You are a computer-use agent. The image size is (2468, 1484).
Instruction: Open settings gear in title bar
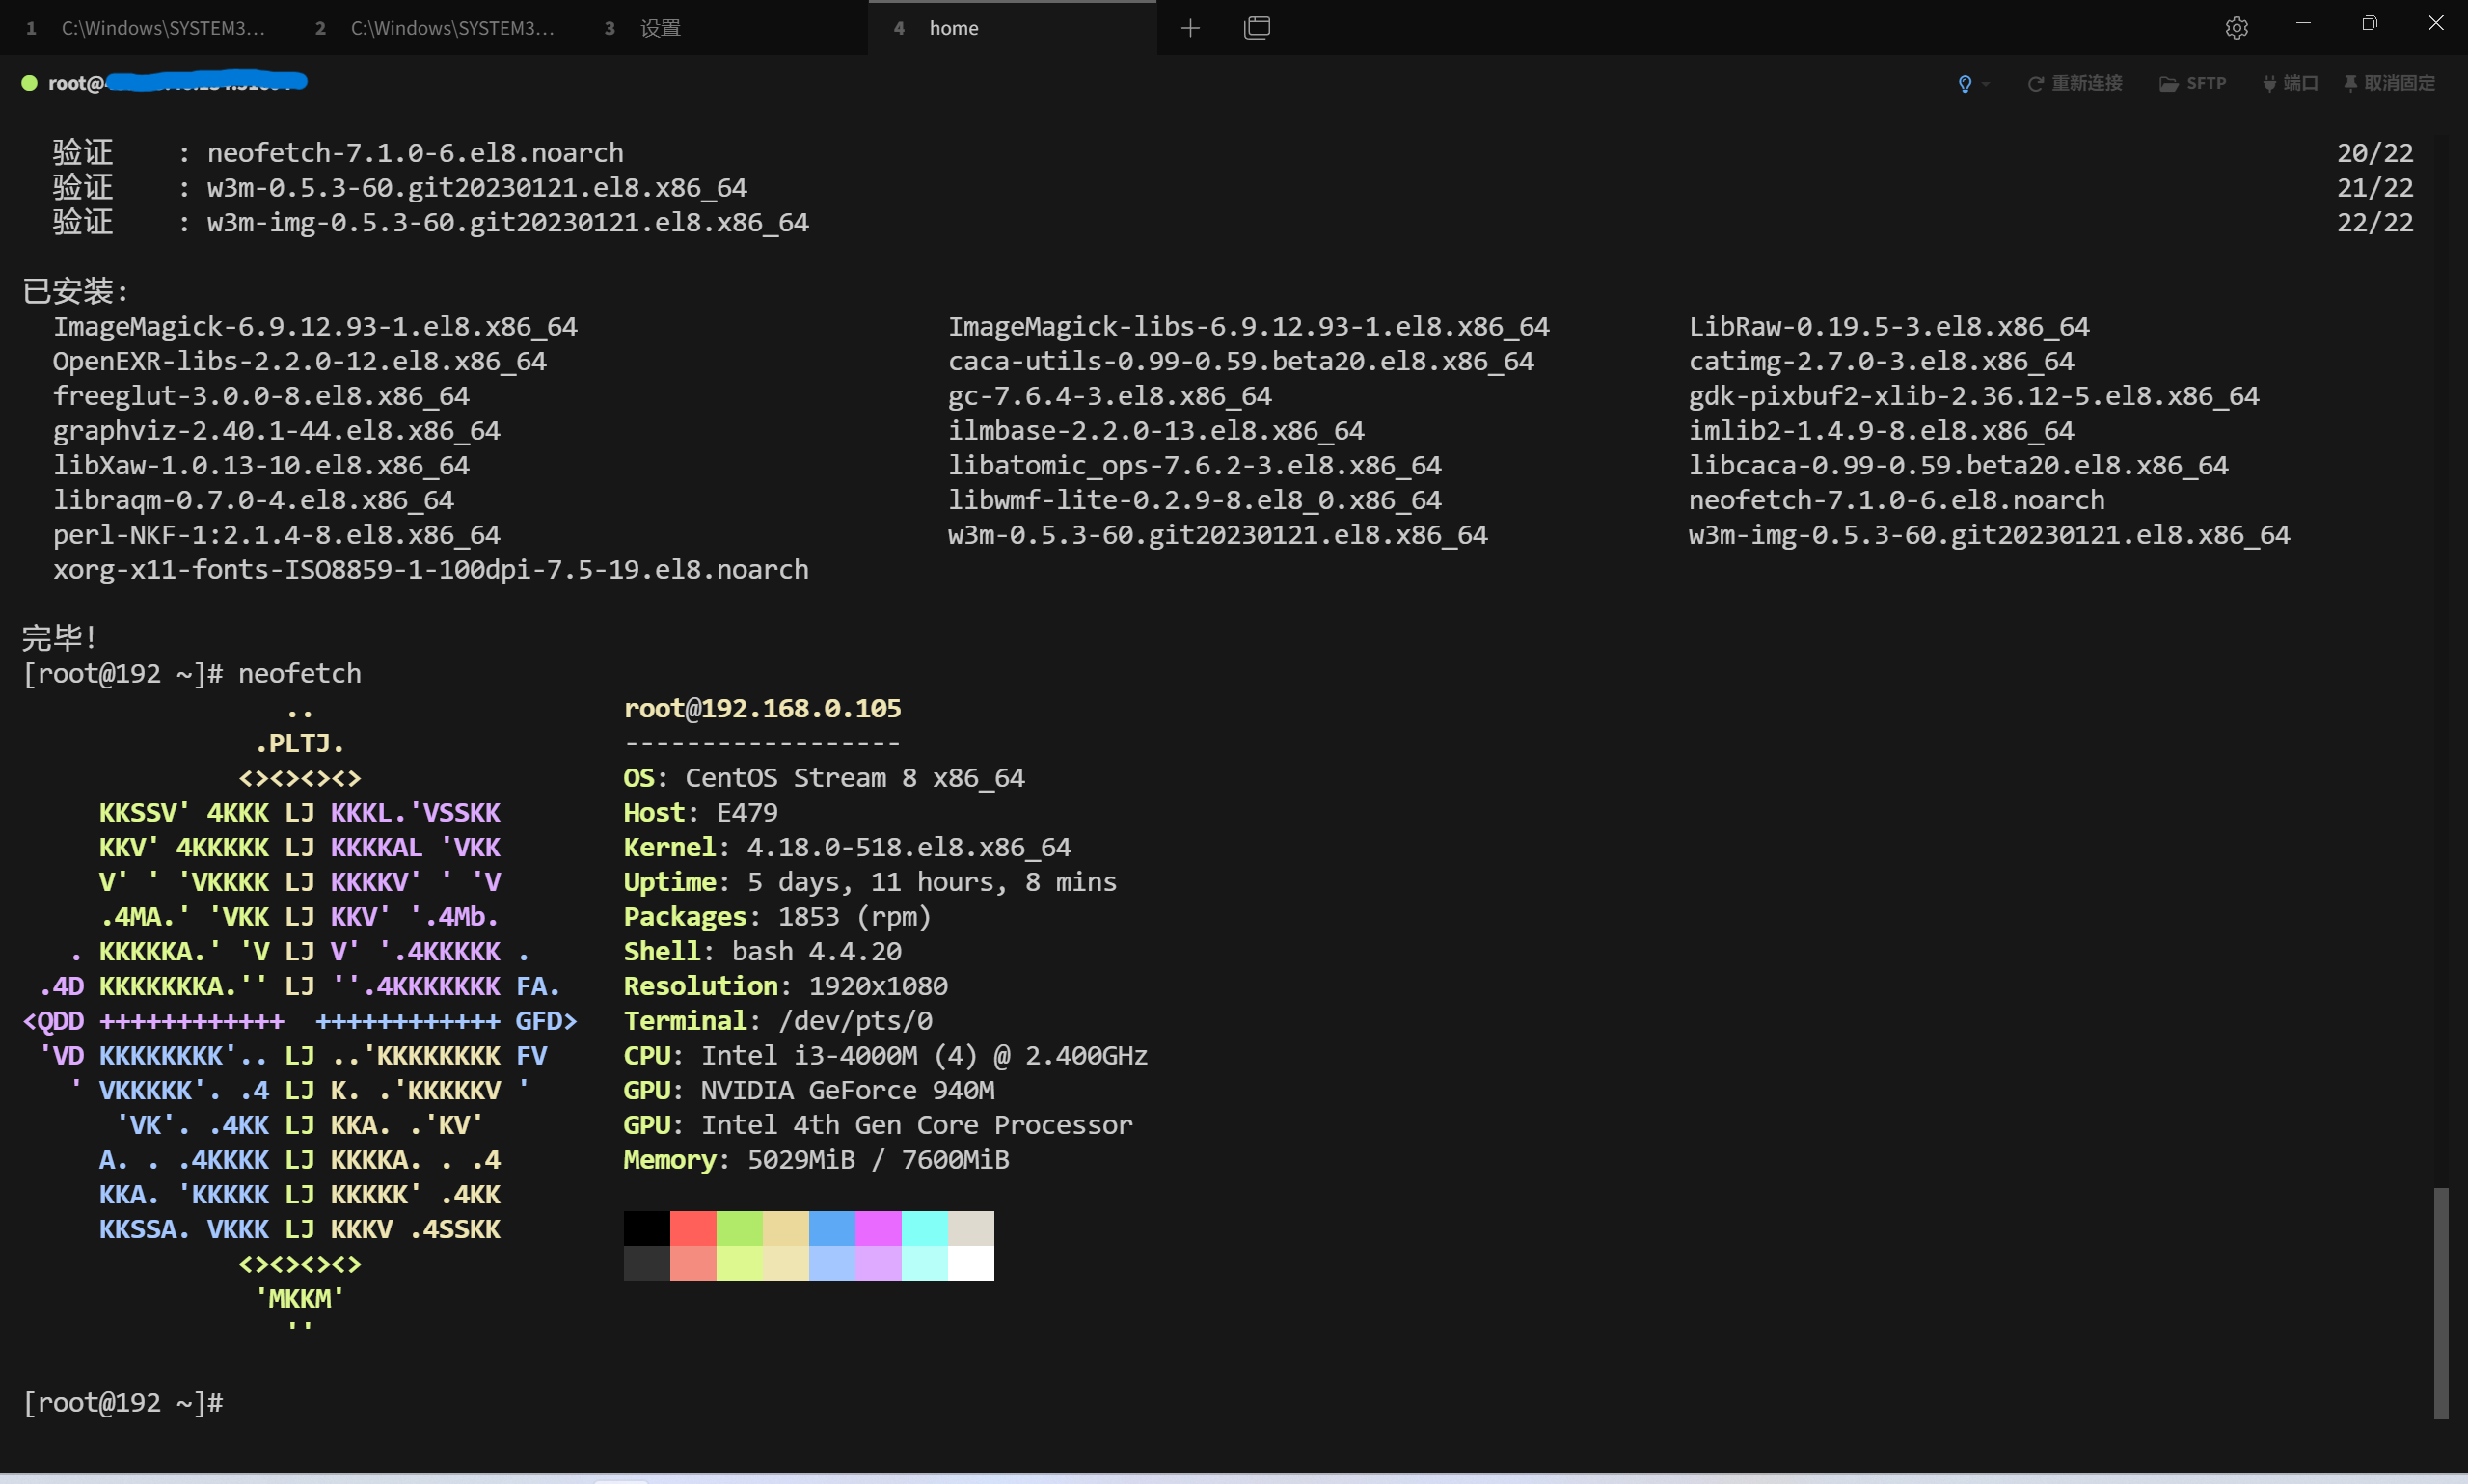coord(2237,28)
